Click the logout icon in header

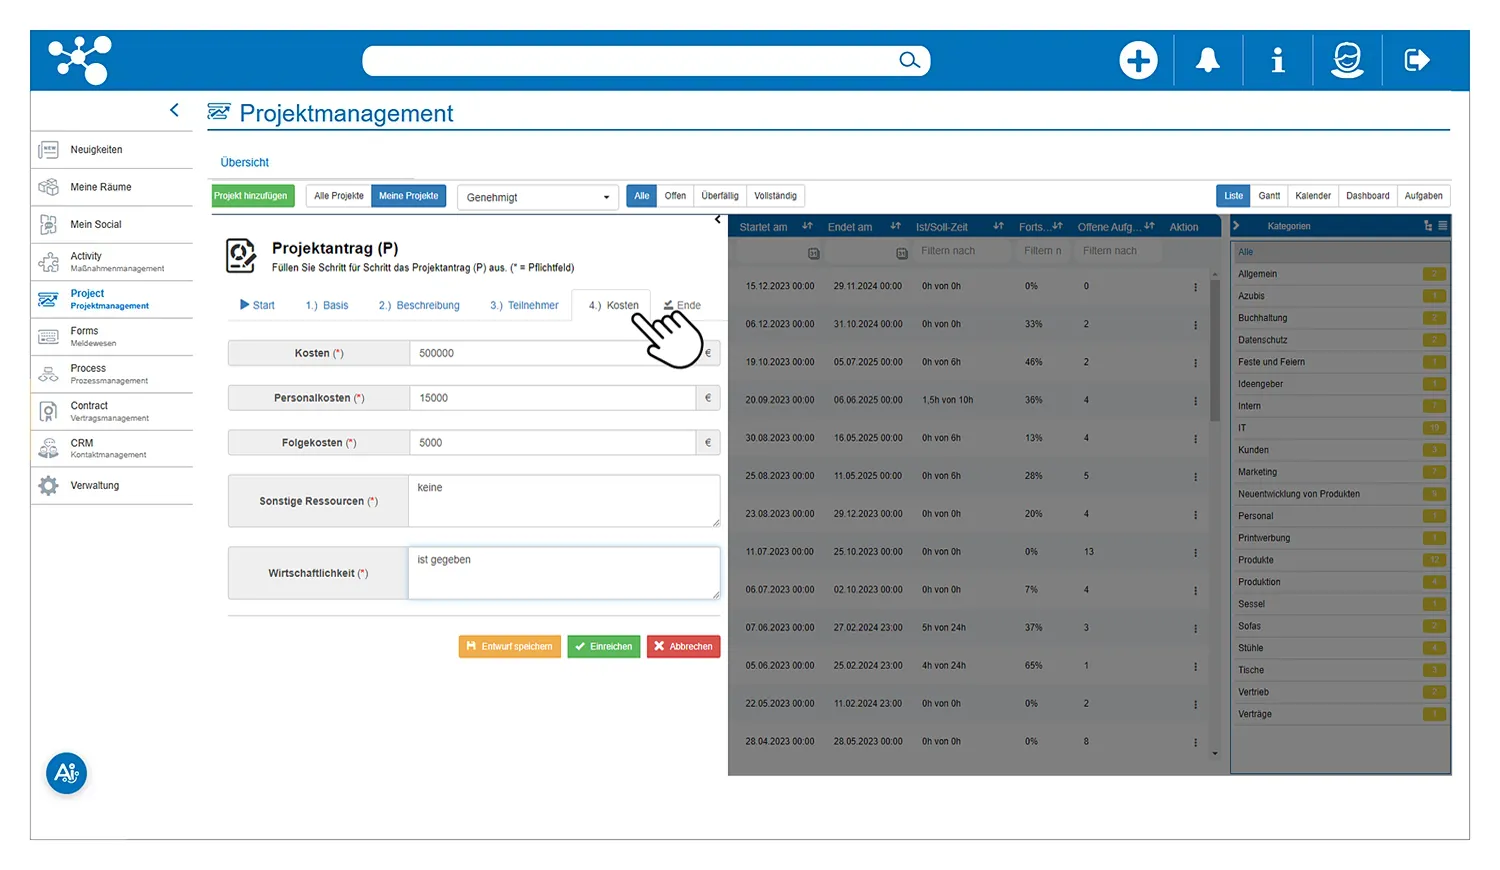pyautogui.click(x=1417, y=61)
